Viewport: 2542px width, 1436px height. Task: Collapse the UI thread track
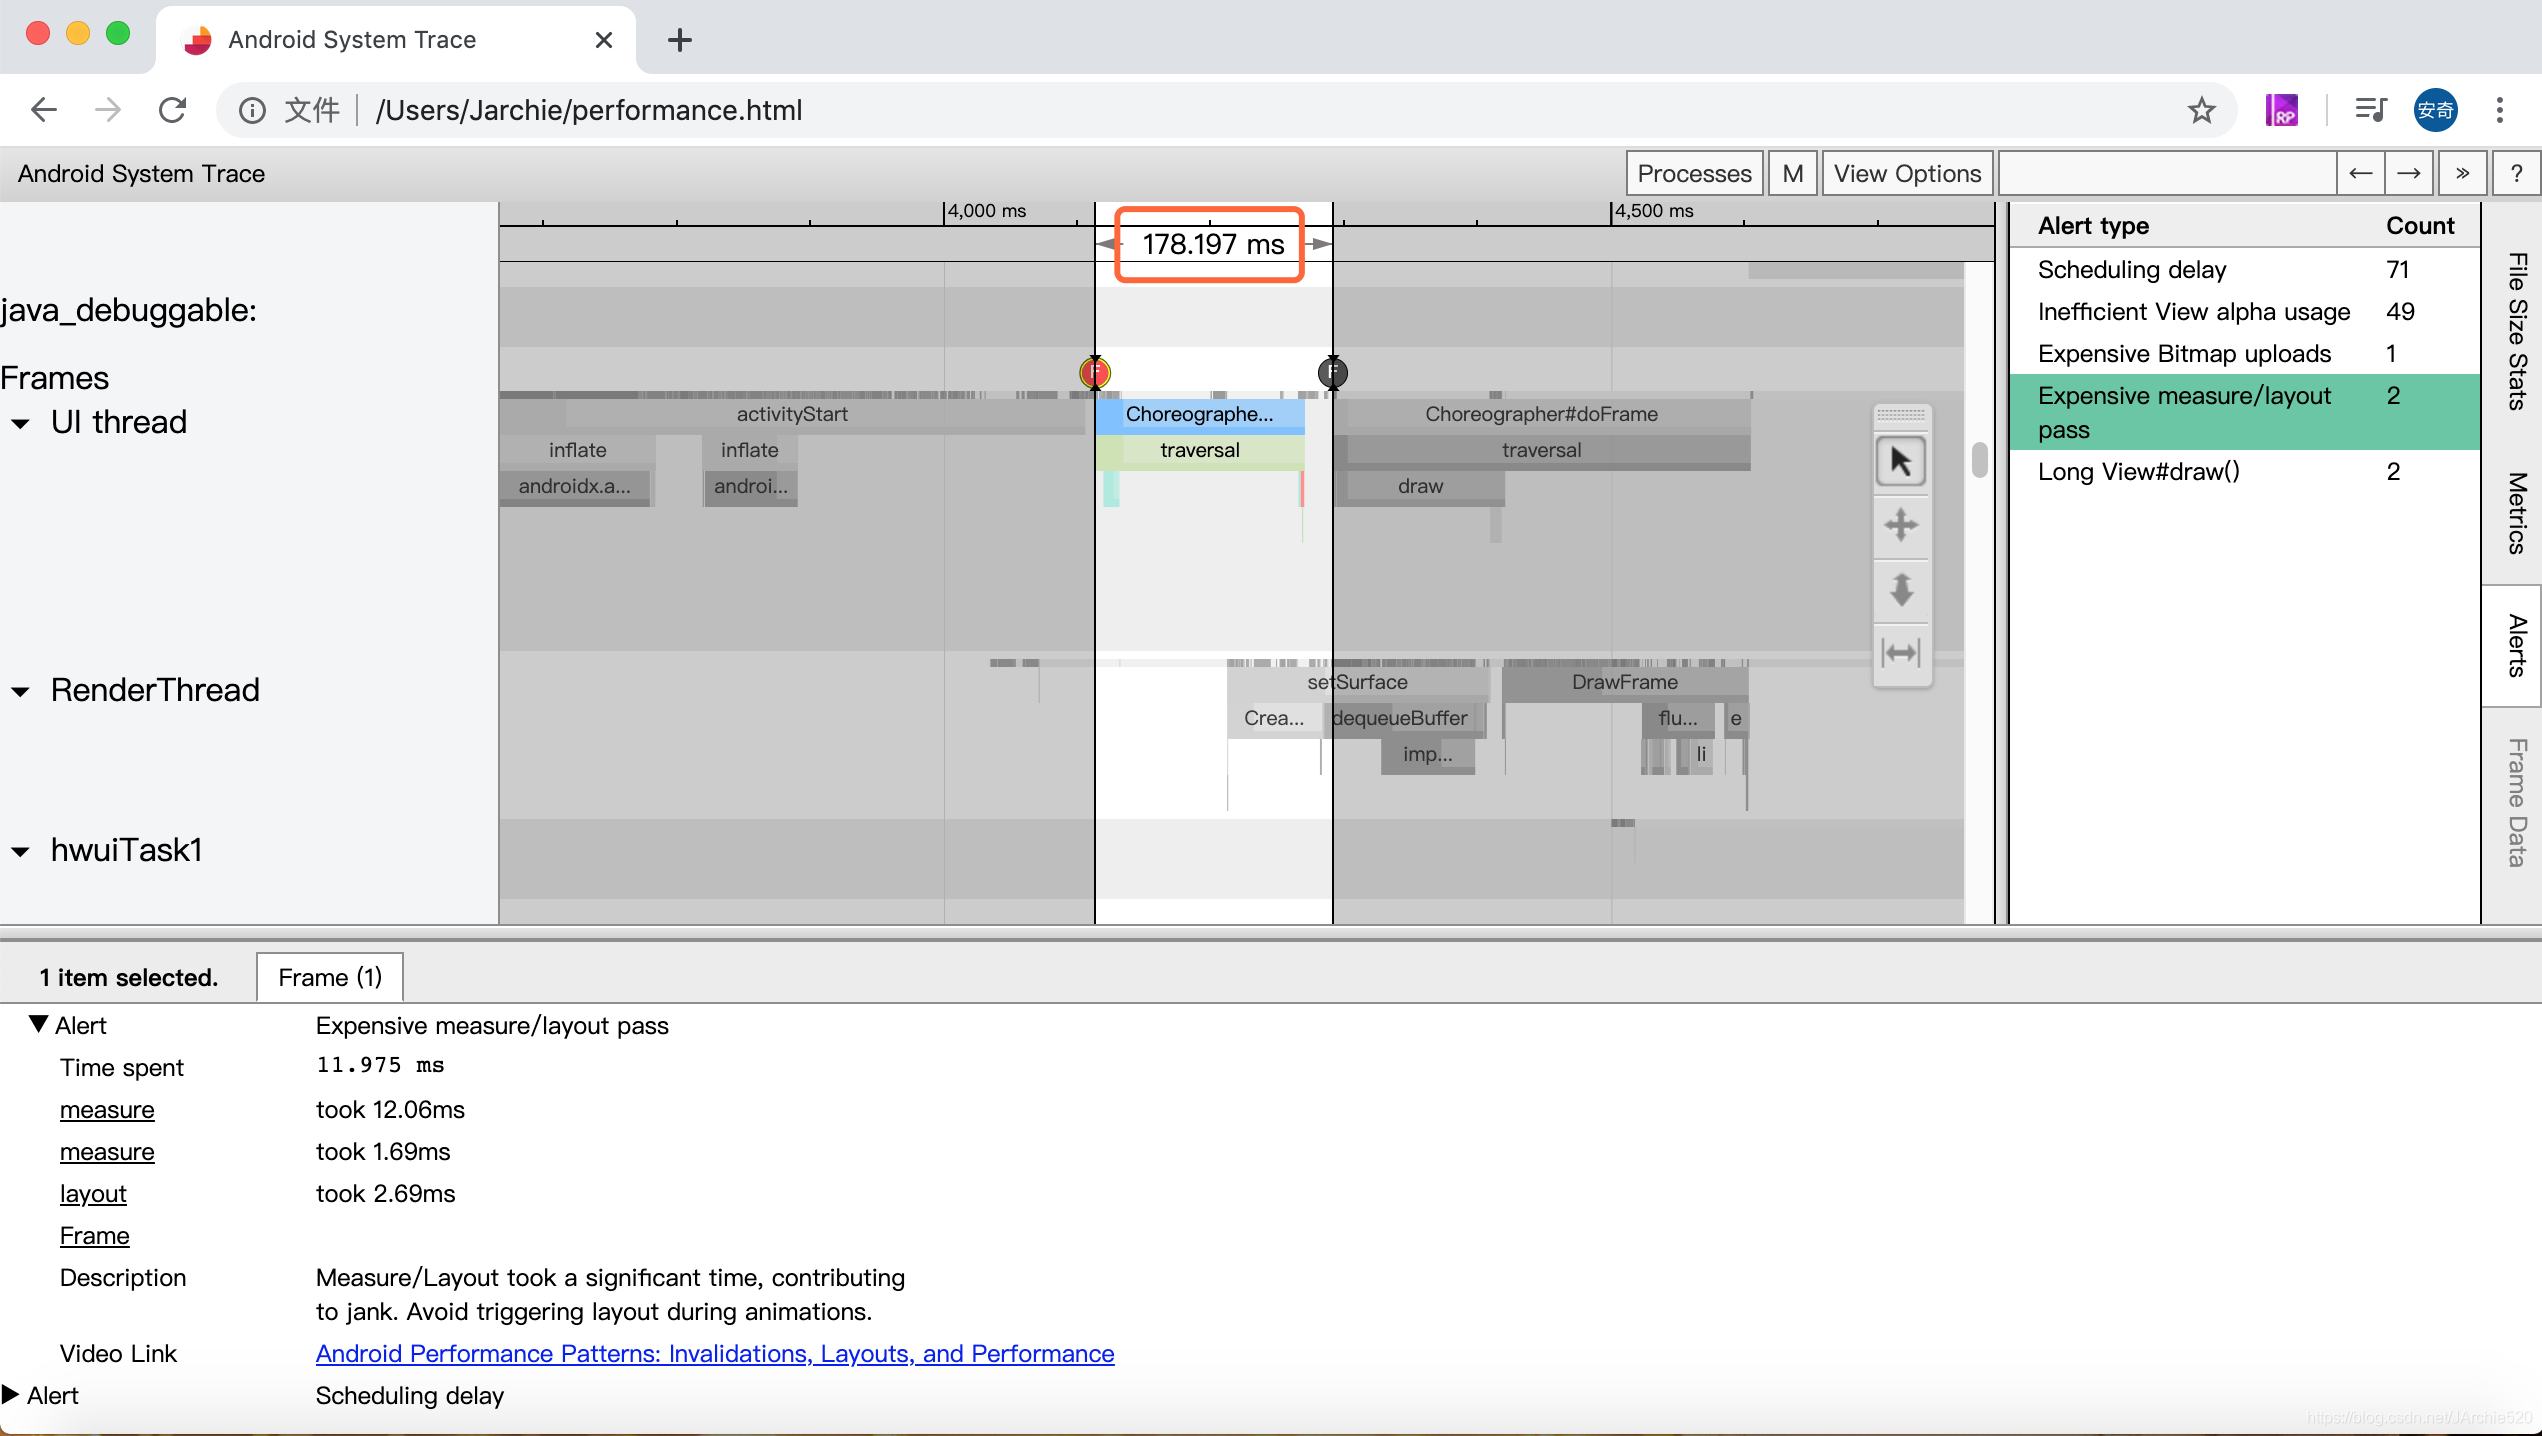[x=20, y=423]
